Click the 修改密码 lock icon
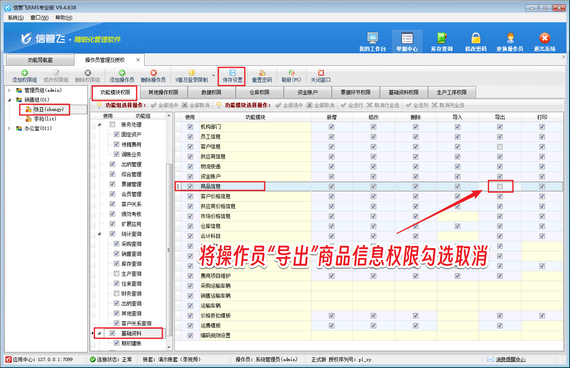Screen dimensions: 570x368 click(x=475, y=37)
